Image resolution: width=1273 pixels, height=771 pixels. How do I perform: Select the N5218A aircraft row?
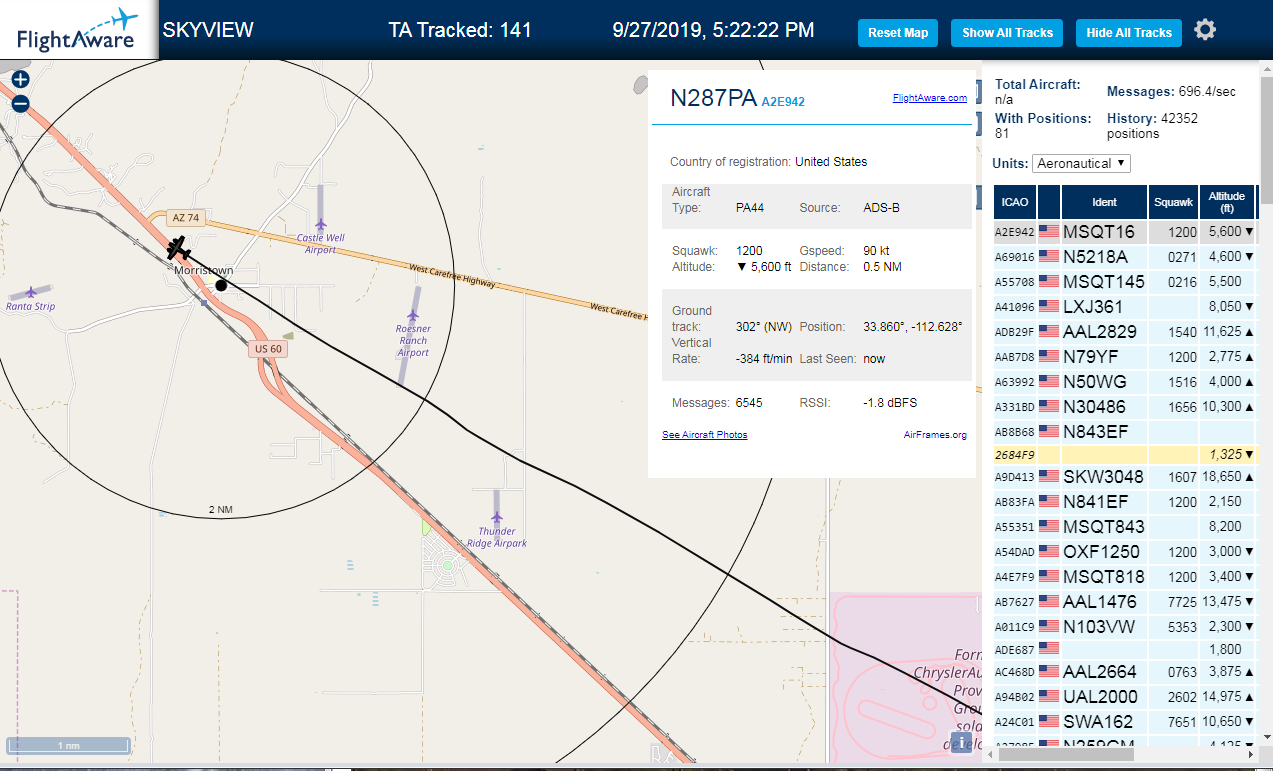pos(1124,257)
